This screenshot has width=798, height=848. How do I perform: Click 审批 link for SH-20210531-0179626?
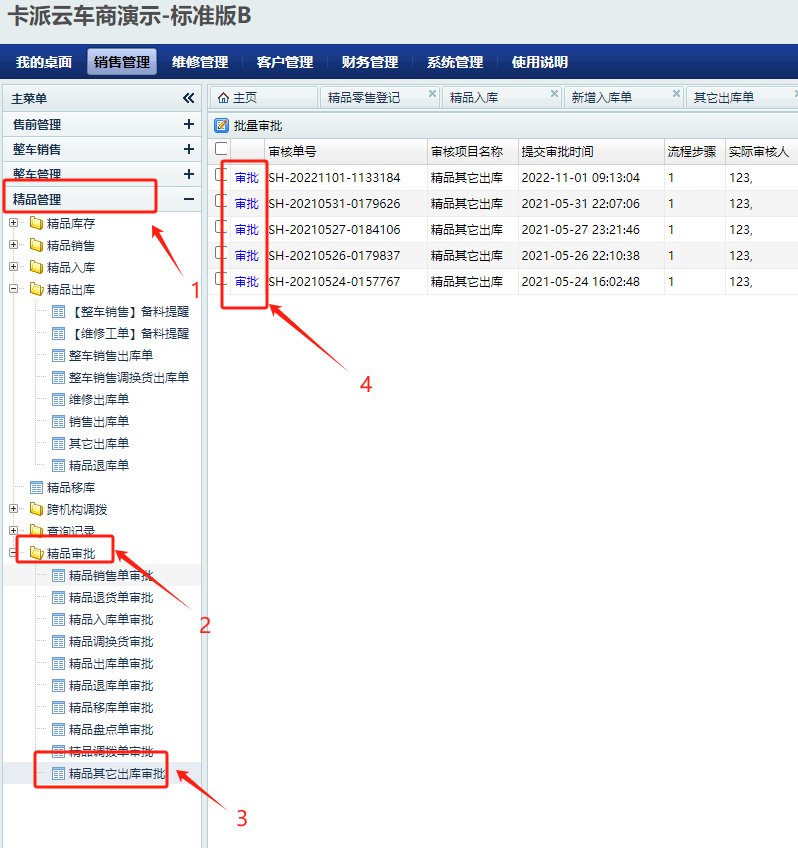(x=246, y=204)
